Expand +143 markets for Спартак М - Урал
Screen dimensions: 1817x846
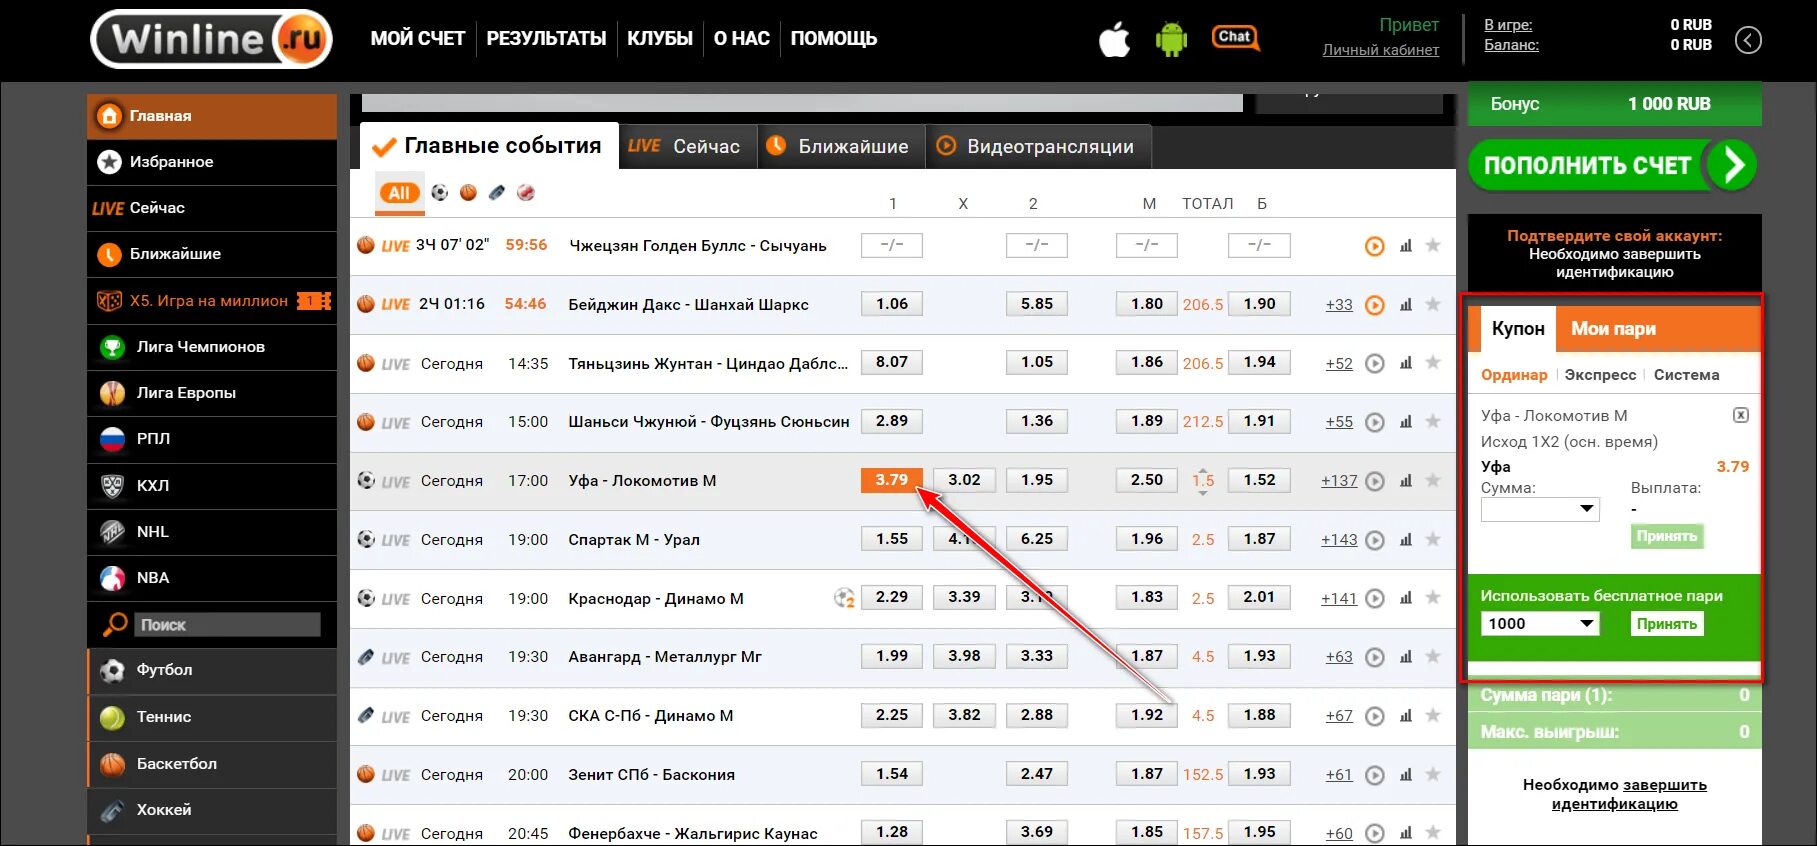[x=1339, y=540]
